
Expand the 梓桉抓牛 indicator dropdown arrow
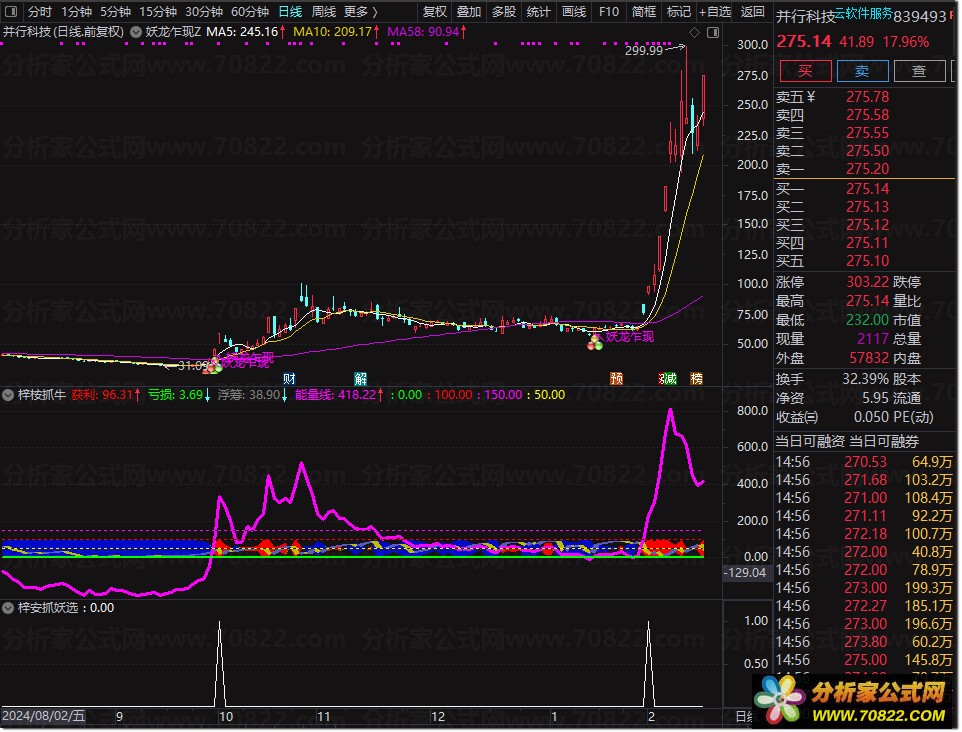[x=8, y=395]
